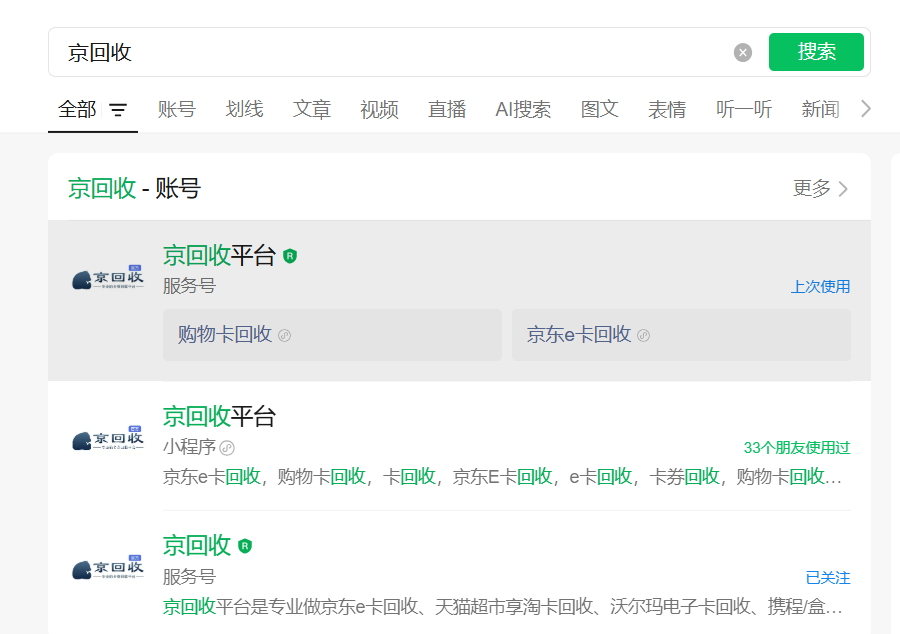Click the green 搜索 button

click(816, 52)
